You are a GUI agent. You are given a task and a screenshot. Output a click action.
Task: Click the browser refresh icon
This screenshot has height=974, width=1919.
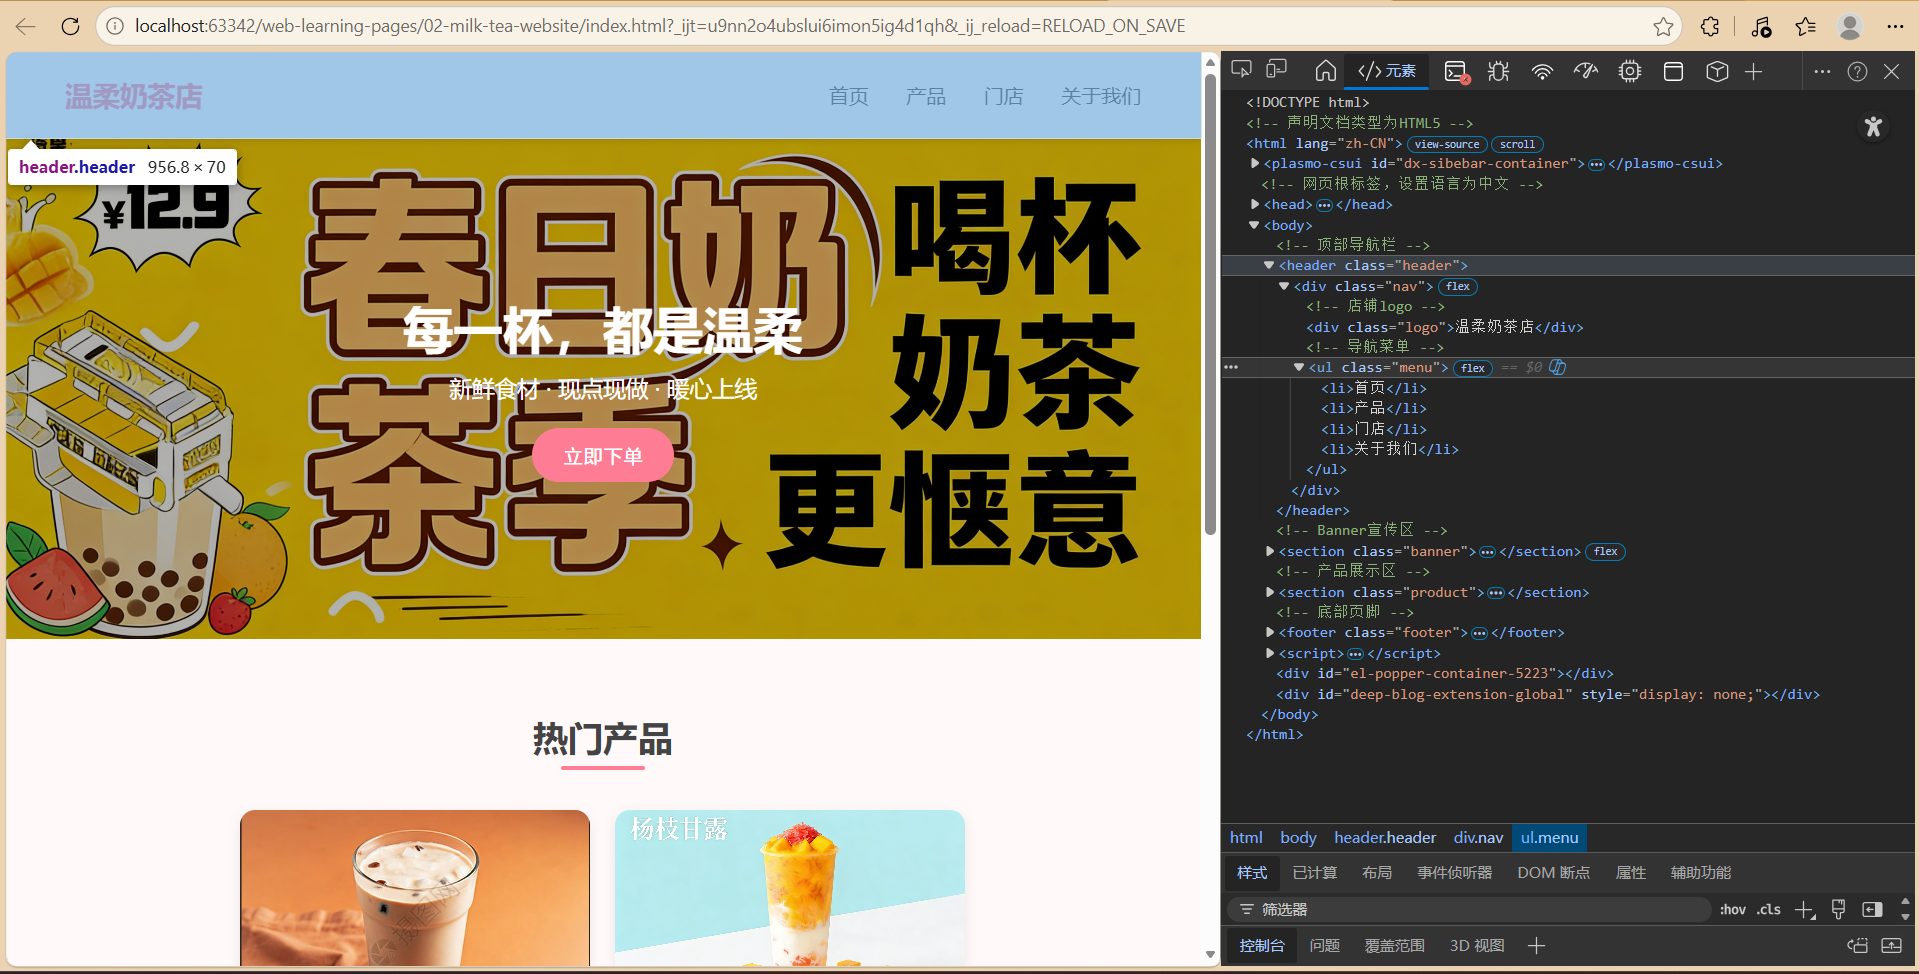coord(70,26)
